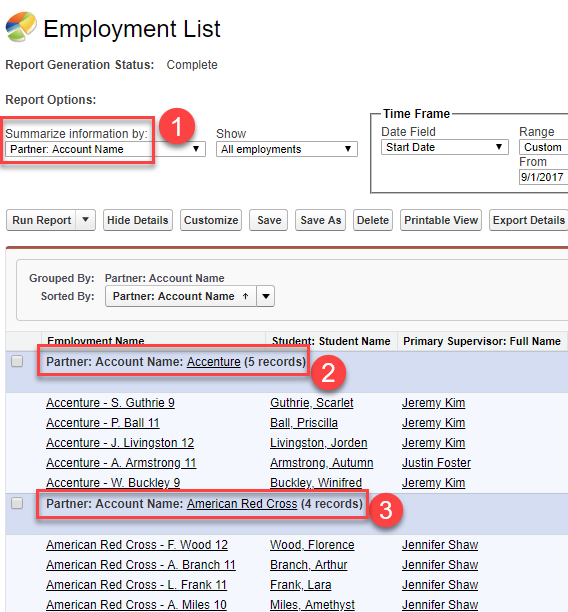
Task: Open Jennifer Shaw in the Branch row
Action: click(x=440, y=565)
